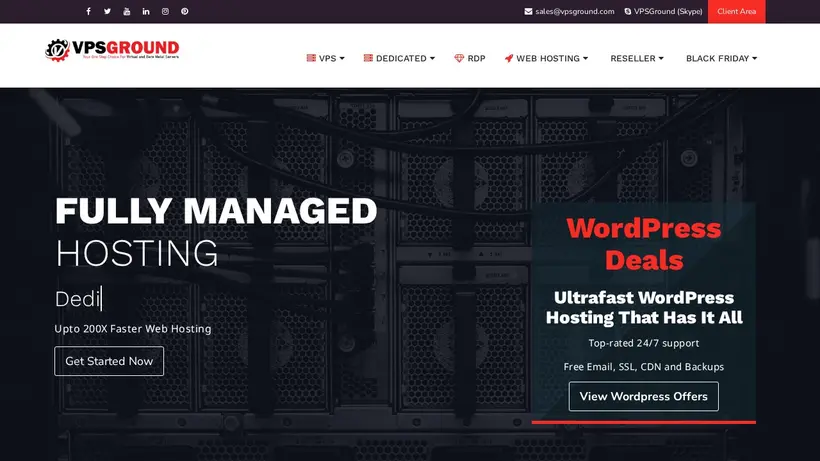Screen dimensions: 820x461
Task: Click the WordPress Deals heading
Action: (x=644, y=244)
